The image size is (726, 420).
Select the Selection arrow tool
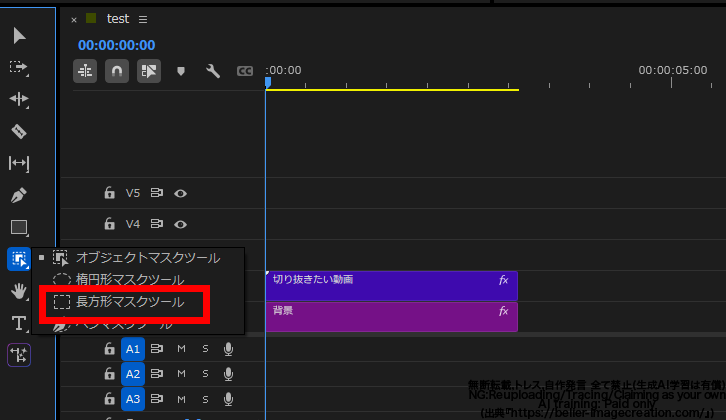19,36
